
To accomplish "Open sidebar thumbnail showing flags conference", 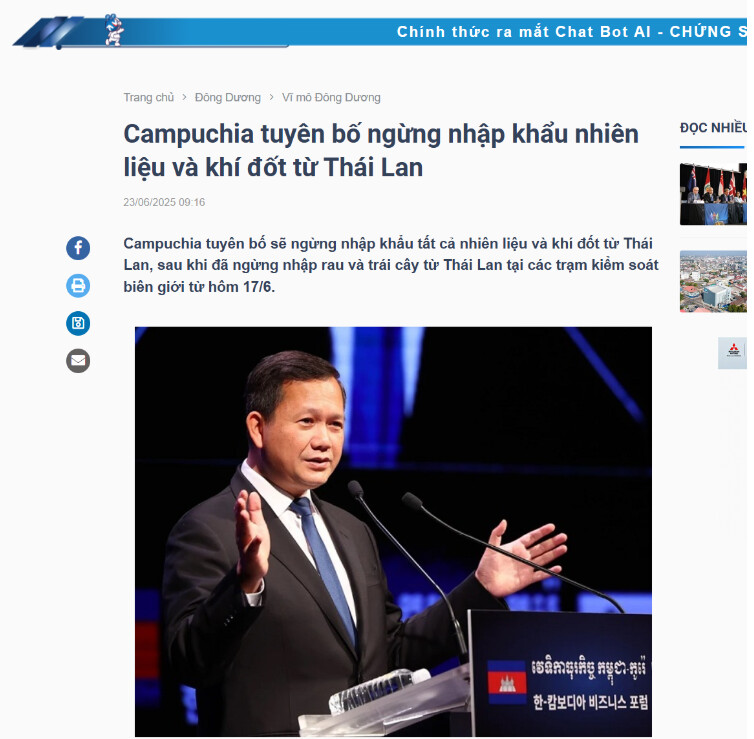I will pos(713,194).
